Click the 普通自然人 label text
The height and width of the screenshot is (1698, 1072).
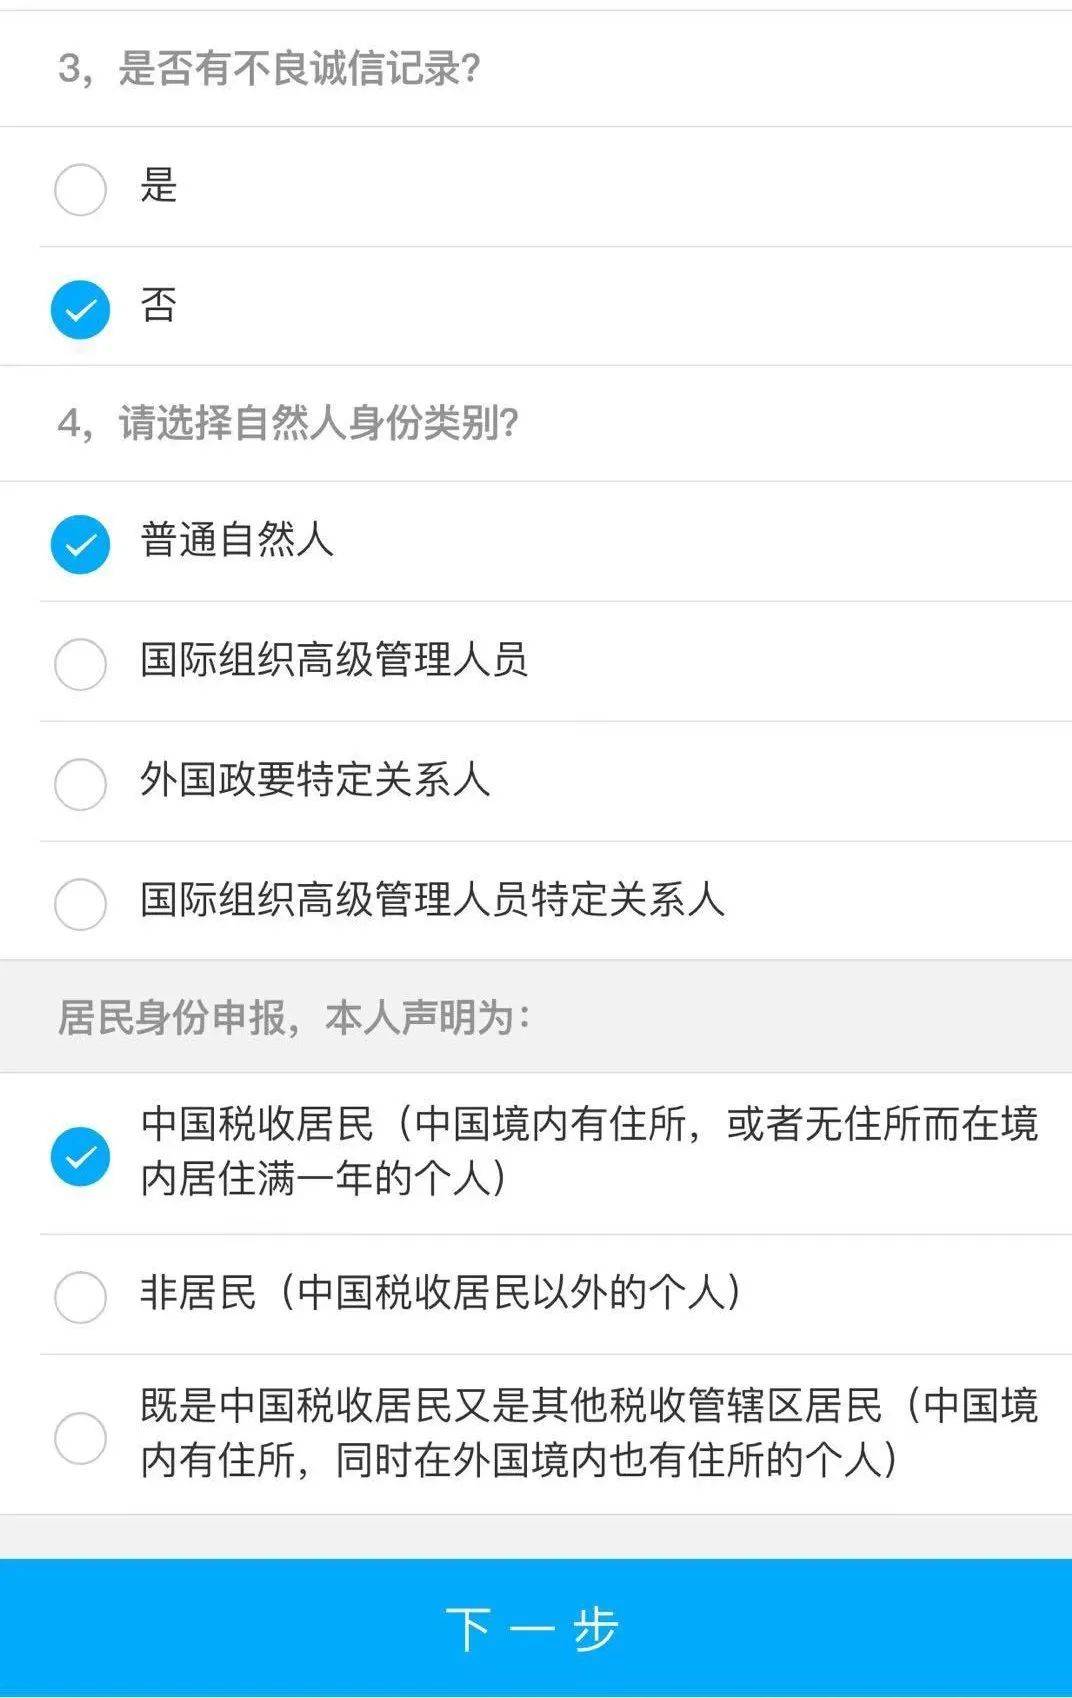[237, 540]
